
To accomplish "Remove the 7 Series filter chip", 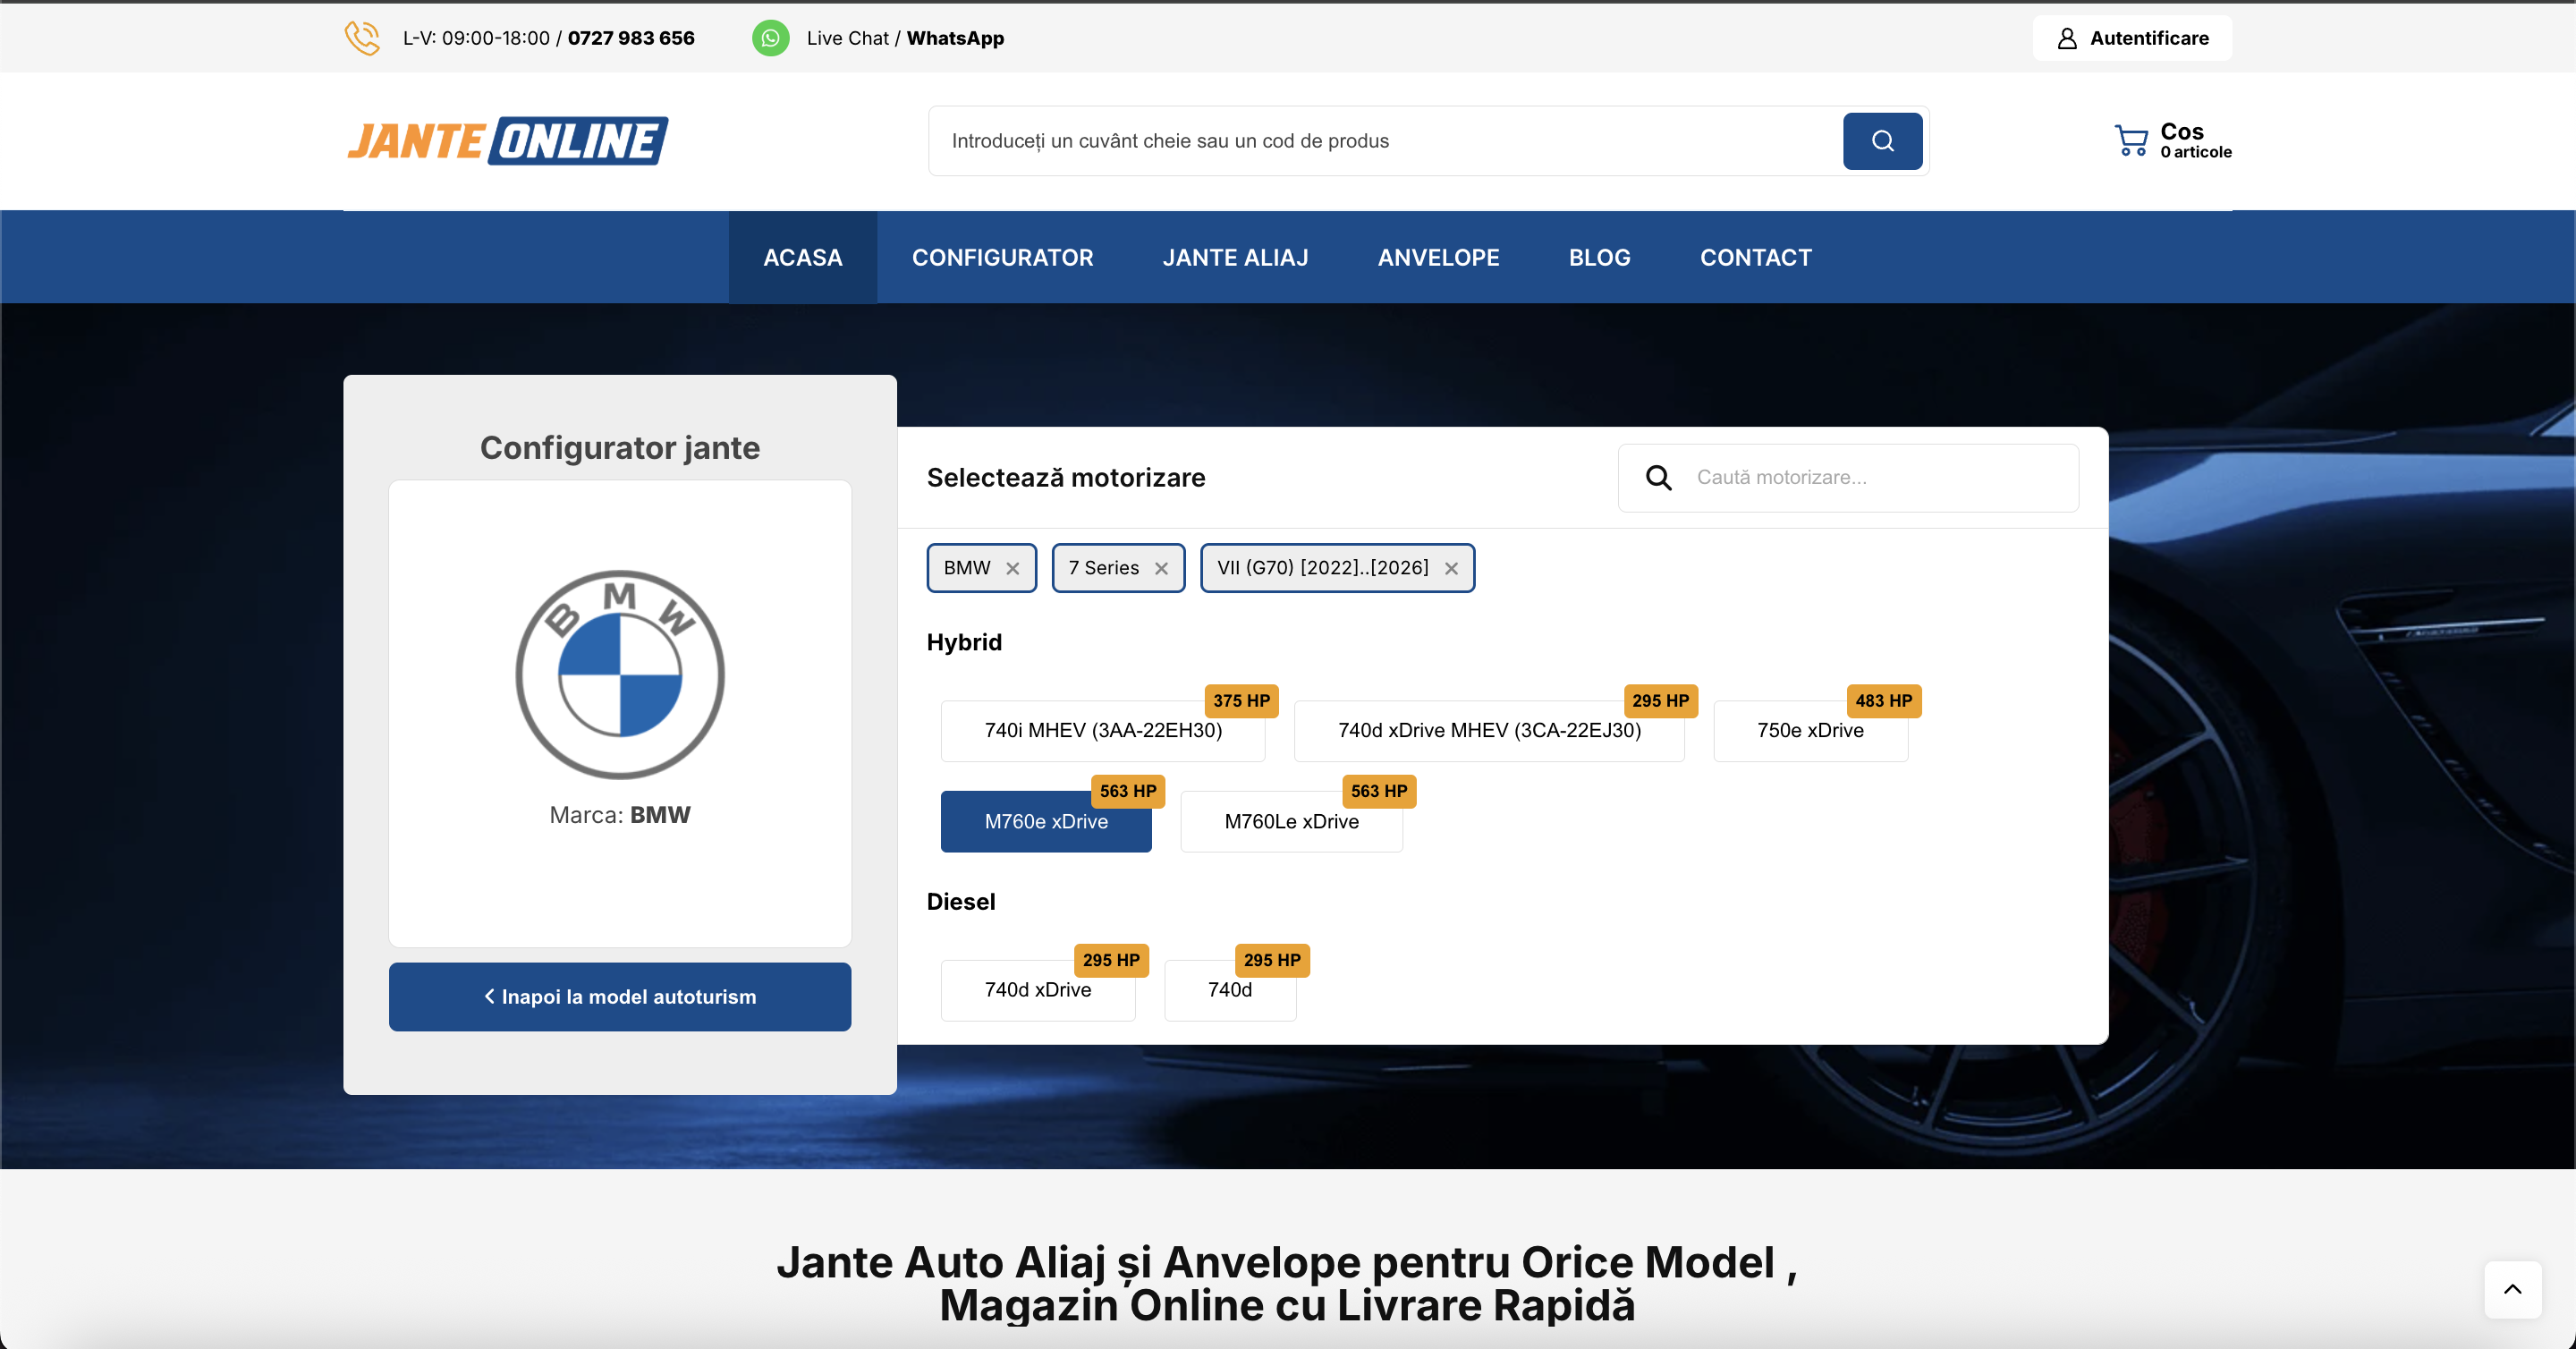I will click(x=1161, y=568).
